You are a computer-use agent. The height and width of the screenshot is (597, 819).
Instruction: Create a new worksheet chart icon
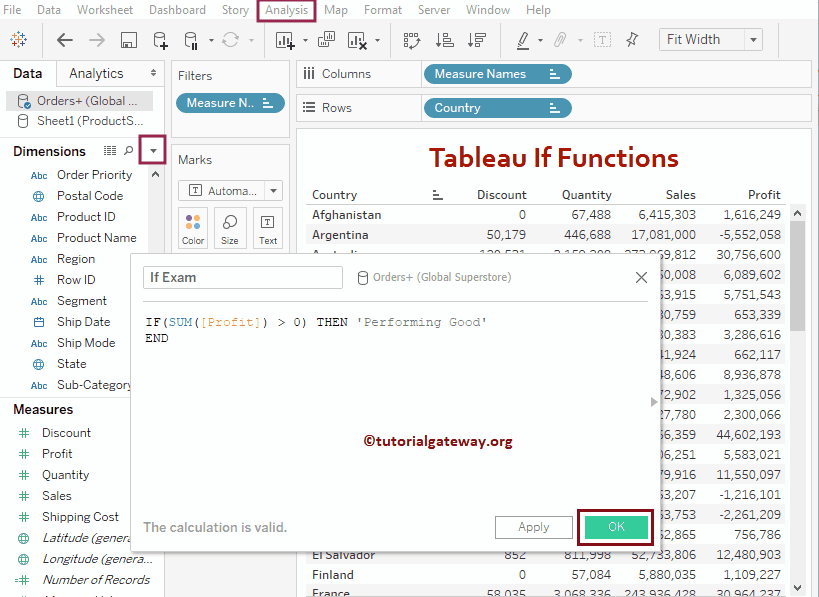285,40
